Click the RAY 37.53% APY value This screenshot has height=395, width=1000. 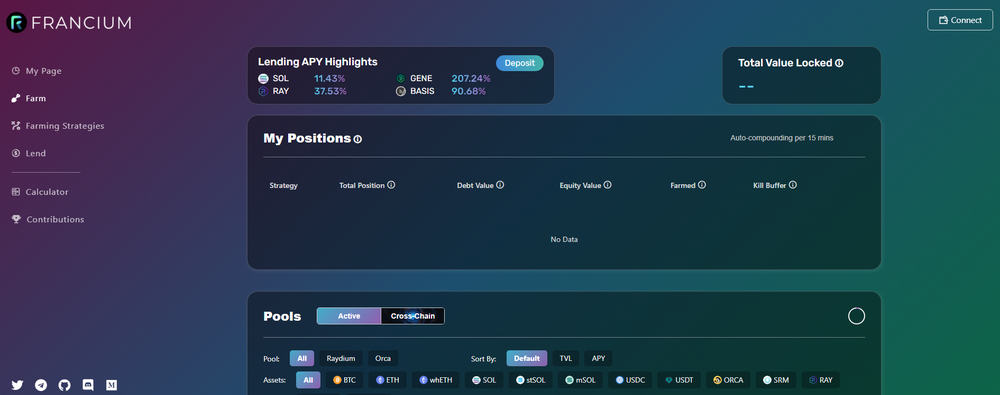(x=330, y=91)
